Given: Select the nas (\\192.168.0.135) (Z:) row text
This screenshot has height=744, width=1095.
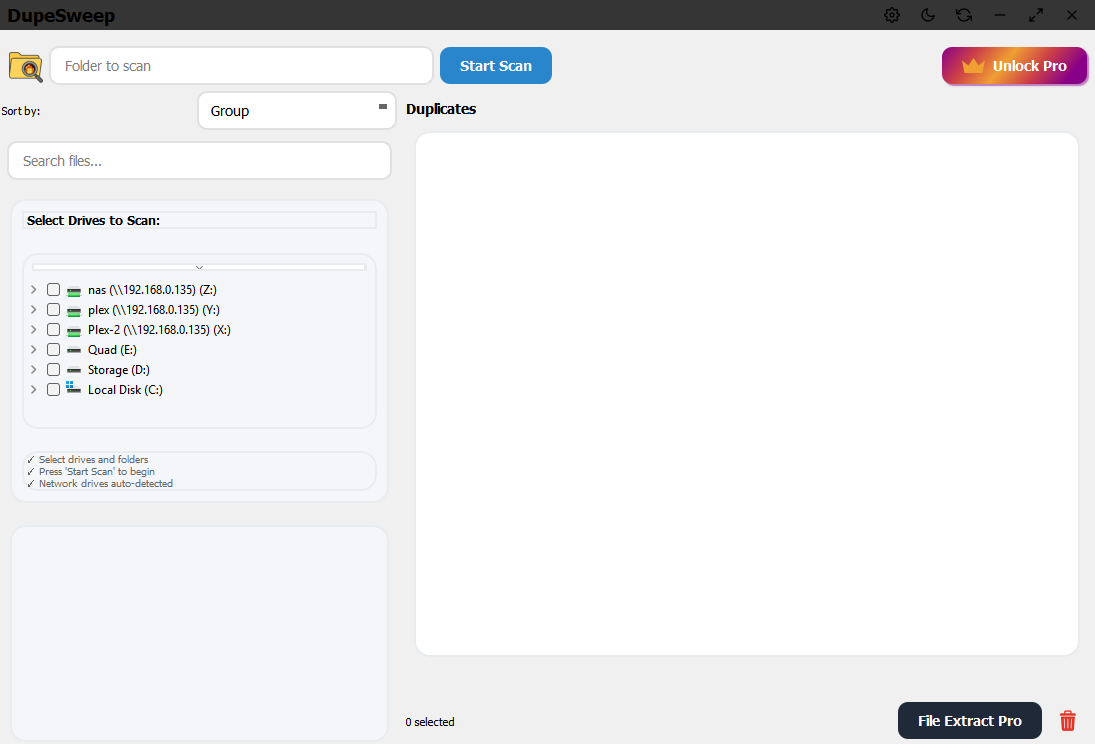Looking at the screenshot, I should point(152,289).
